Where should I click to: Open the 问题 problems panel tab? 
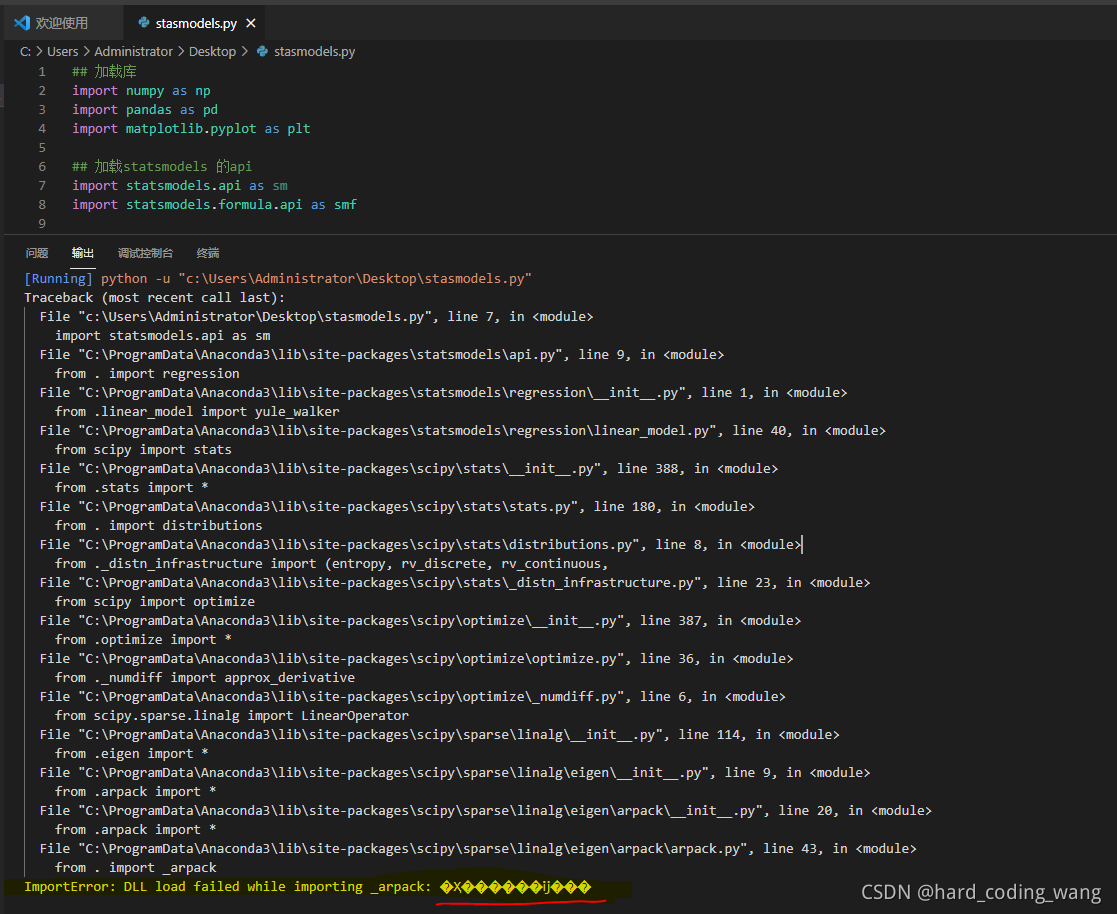pyautogui.click(x=37, y=253)
